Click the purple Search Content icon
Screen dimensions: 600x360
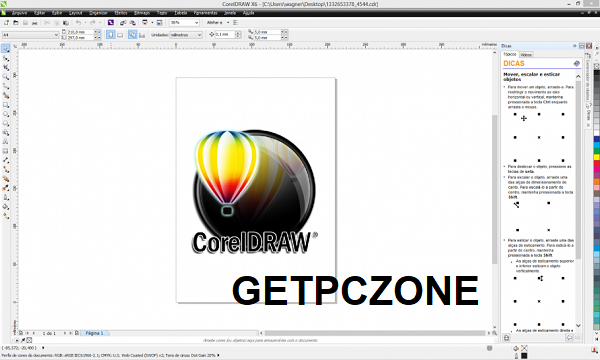(111, 23)
